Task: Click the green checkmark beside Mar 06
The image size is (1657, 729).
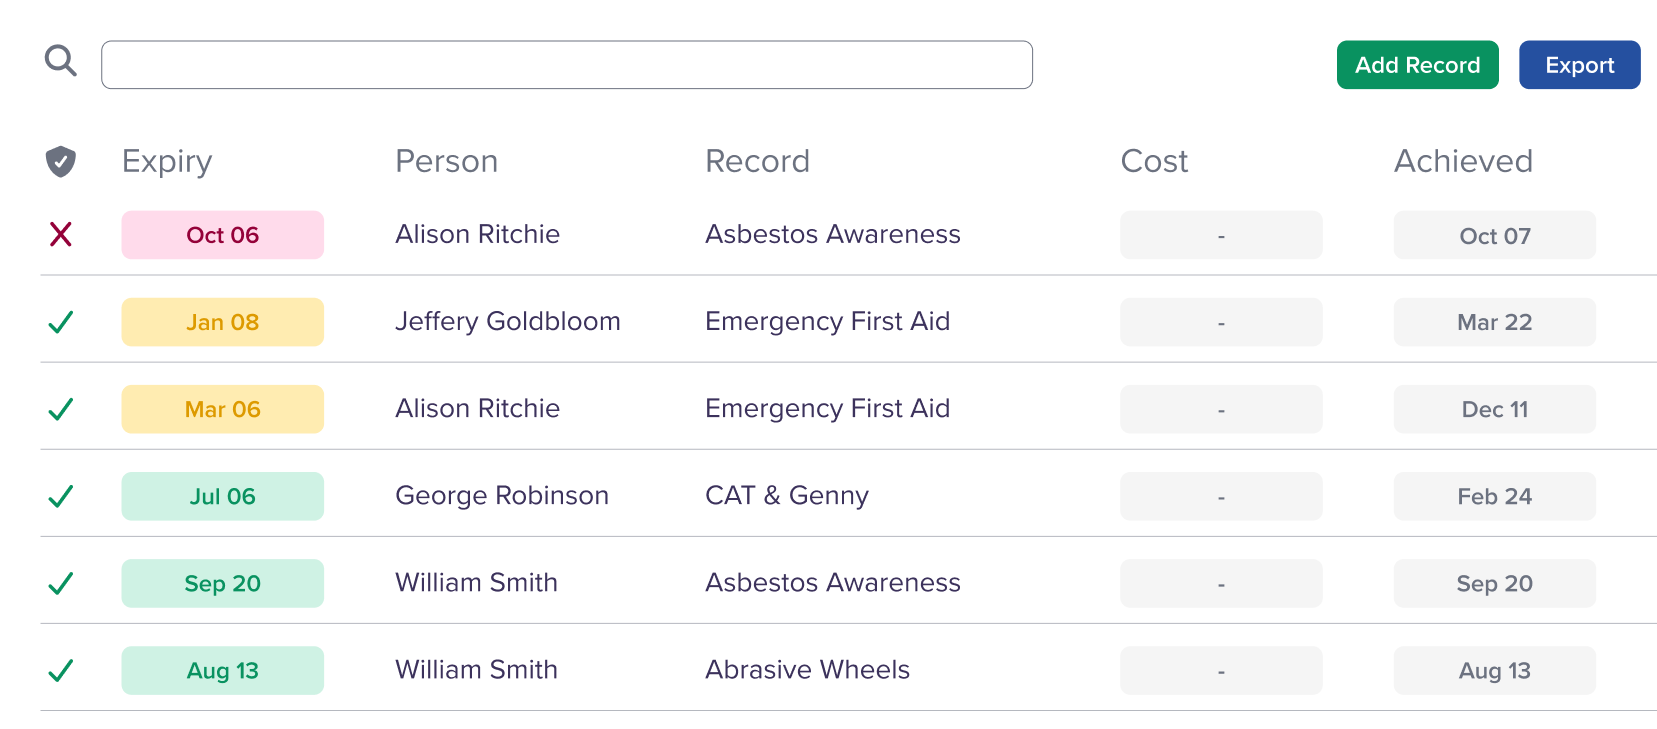Action: point(61,409)
